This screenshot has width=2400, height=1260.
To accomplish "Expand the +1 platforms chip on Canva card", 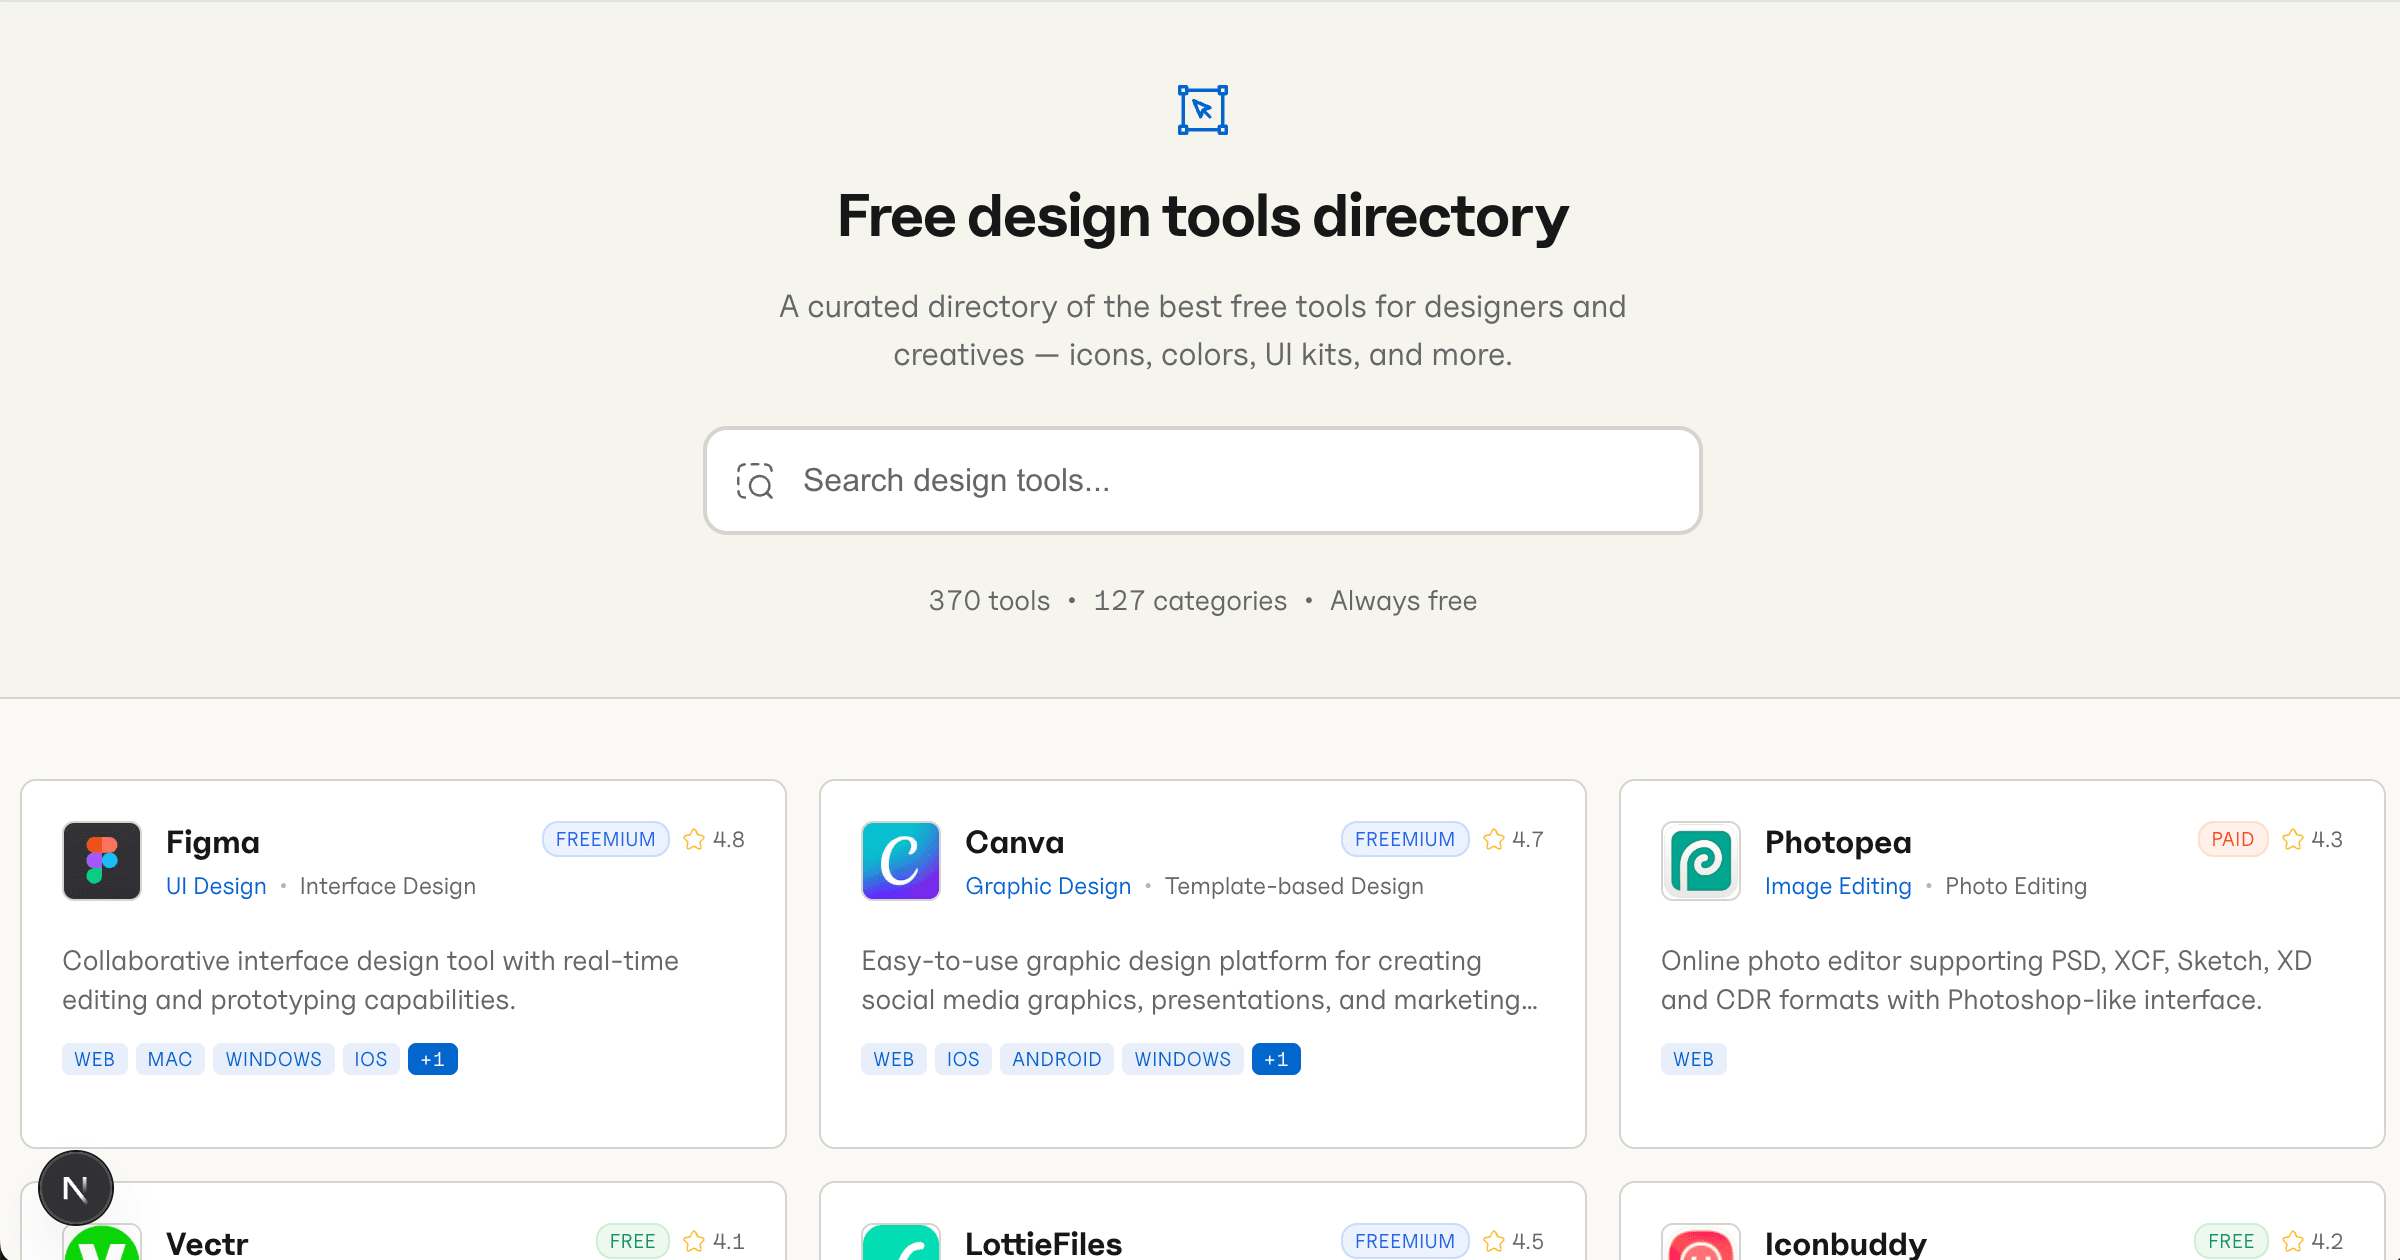I will (1276, 1058).
